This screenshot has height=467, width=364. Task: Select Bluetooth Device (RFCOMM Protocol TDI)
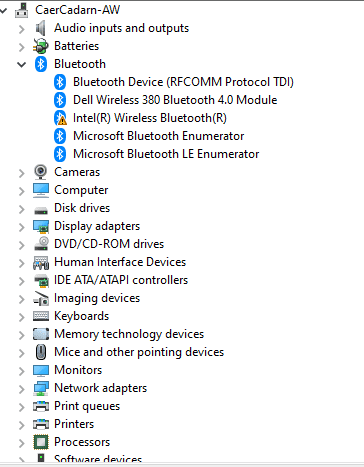(183, 82)
